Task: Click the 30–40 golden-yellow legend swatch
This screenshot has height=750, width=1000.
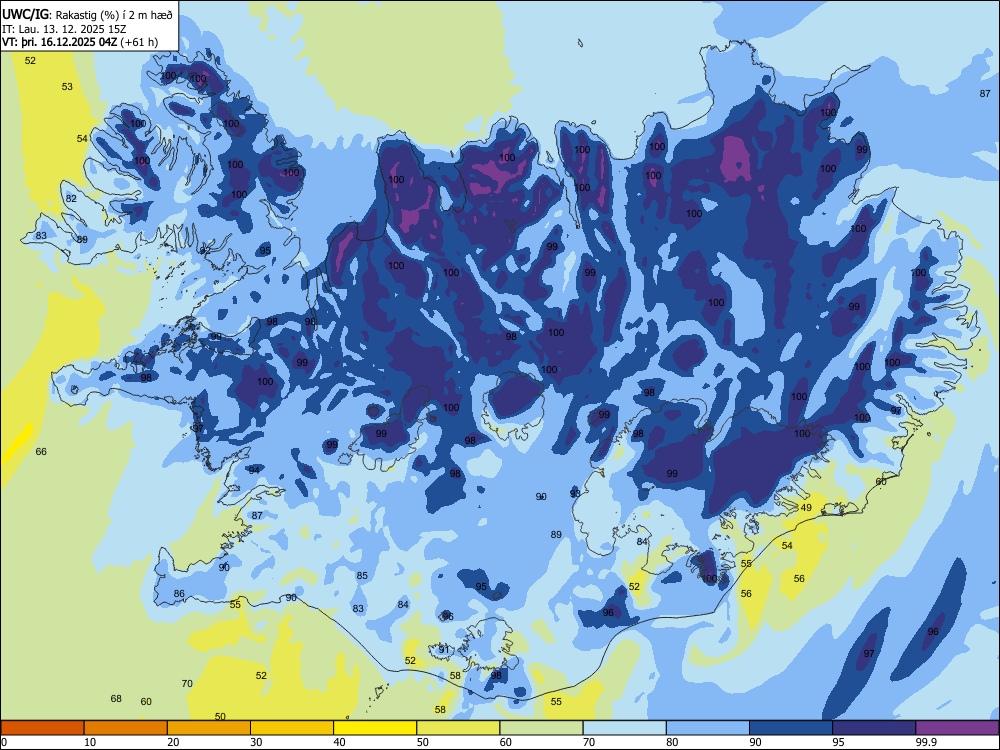Action: [292, 728]
